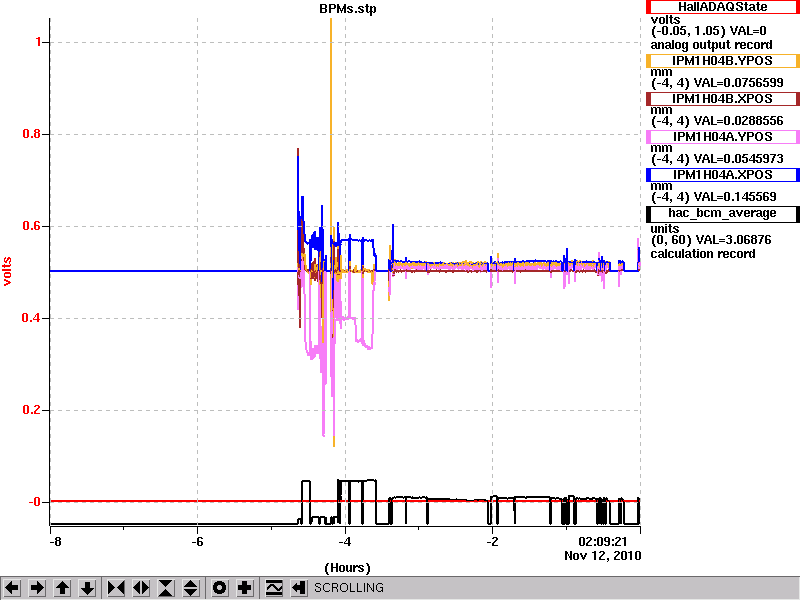This screenshot has height=600, width=800.
Task: Click the VAL=0.145569 readout
Action: (735, 197)
